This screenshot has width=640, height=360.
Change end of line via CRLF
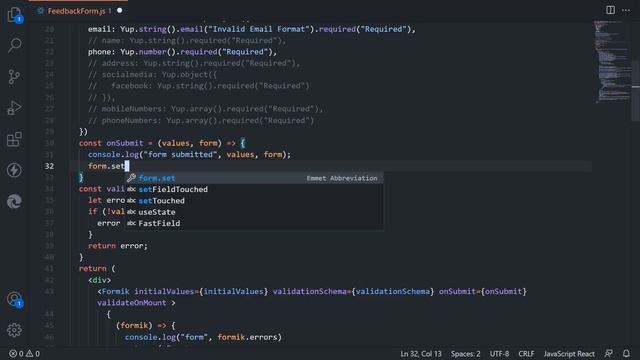click(x=526, y=353)
